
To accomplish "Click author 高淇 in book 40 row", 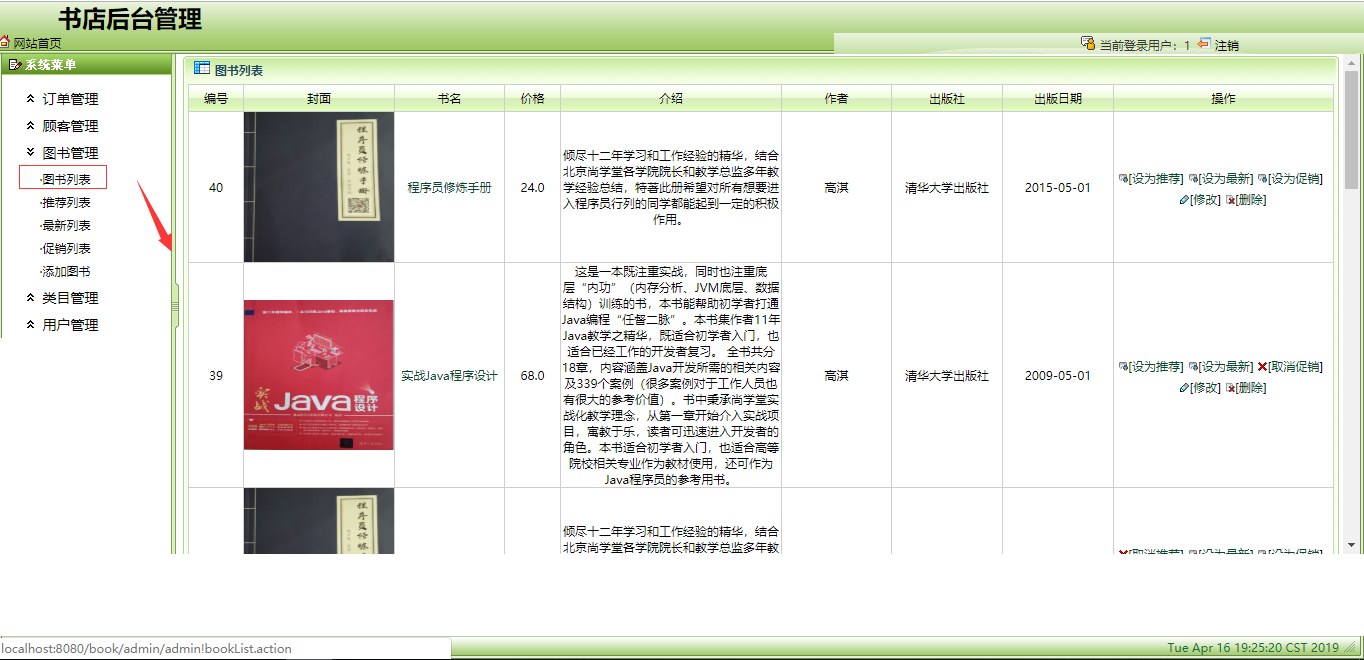I will [x=837, y=187].
